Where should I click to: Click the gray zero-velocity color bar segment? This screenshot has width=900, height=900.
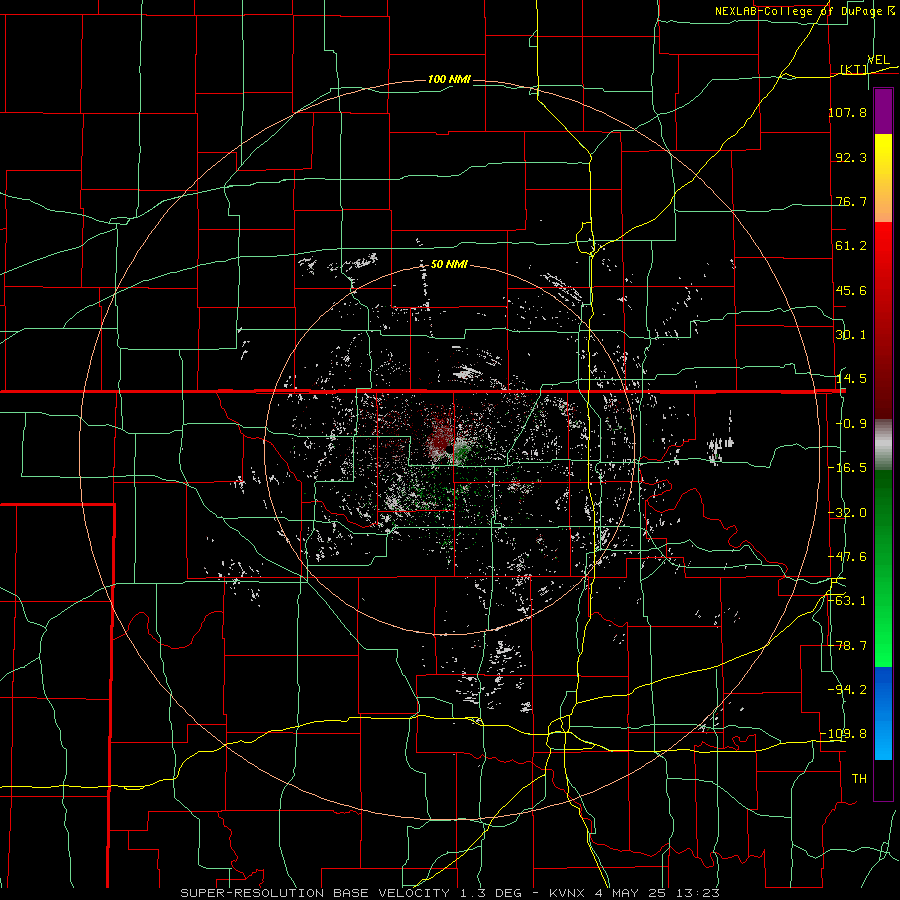[883, 445]
